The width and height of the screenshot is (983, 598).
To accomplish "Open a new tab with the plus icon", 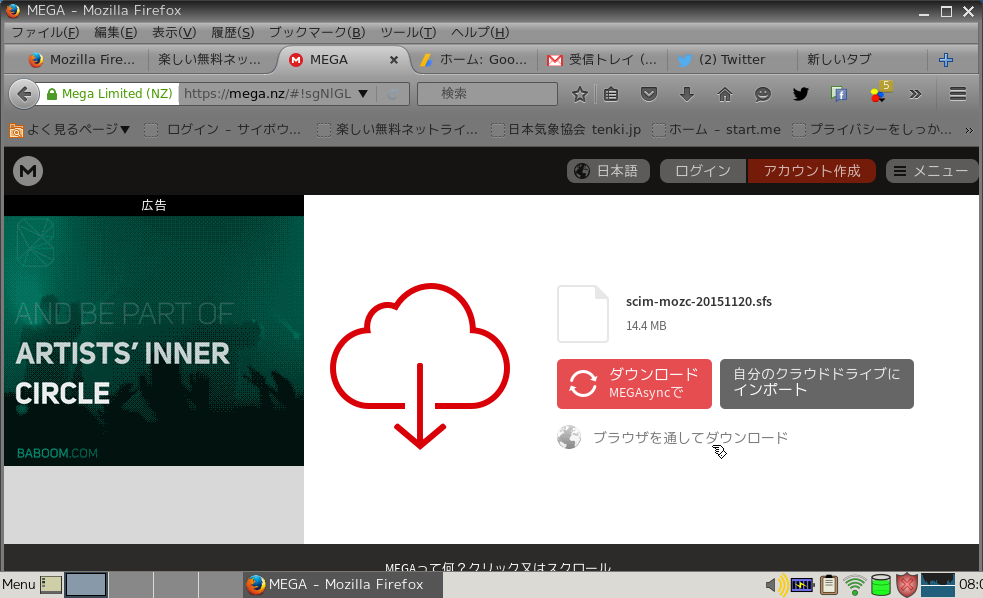I will [945, 60].
